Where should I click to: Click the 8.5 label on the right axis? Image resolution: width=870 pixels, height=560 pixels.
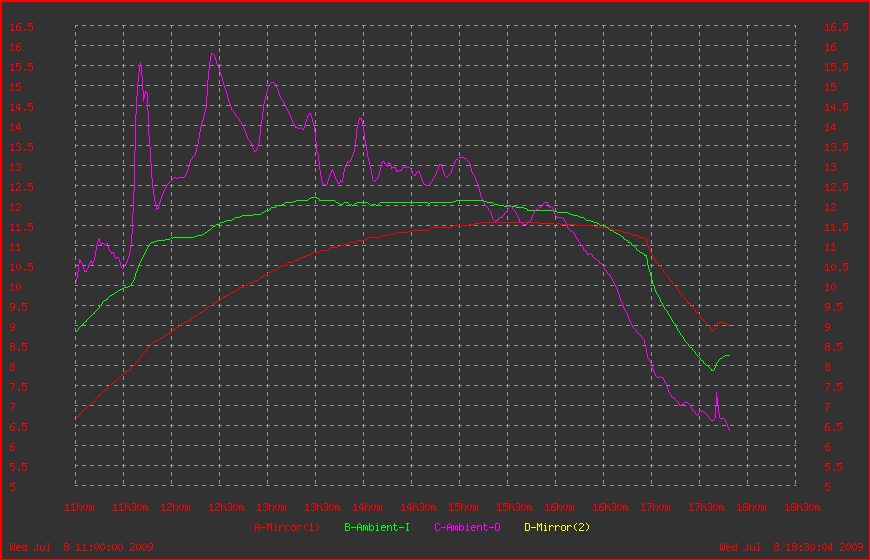[x=833, y=347]
